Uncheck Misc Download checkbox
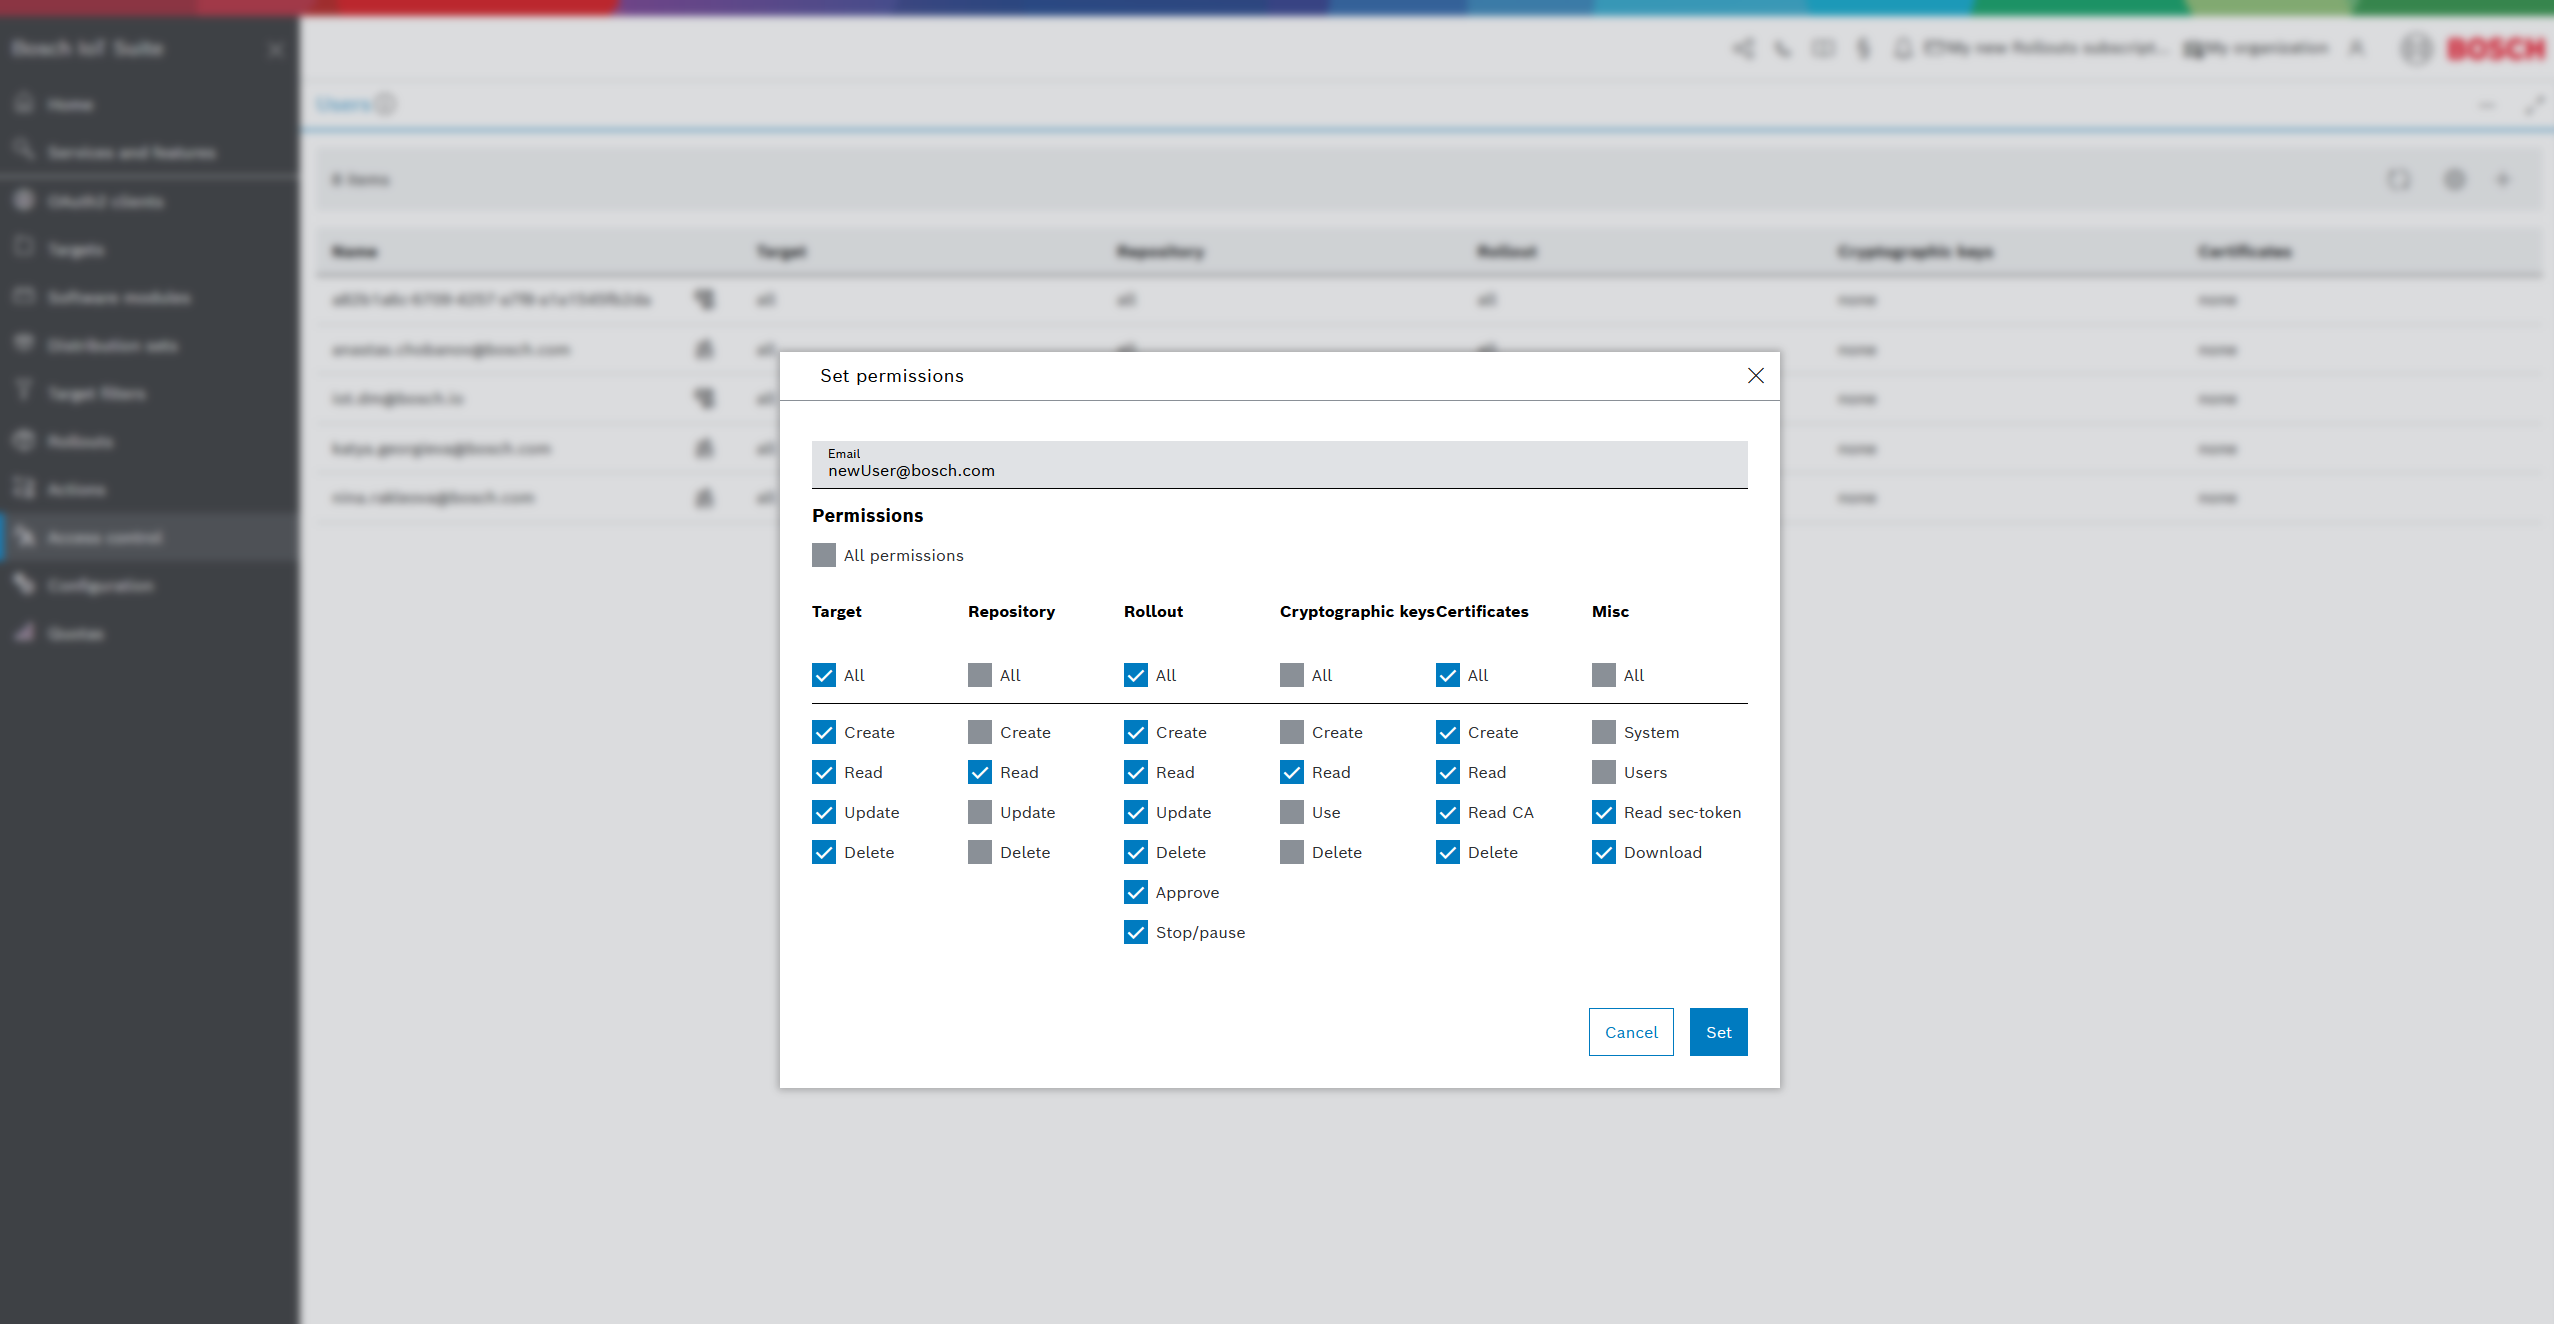The width and height of the screenshot is (2554, 1324). click(x=1604, y=852)
